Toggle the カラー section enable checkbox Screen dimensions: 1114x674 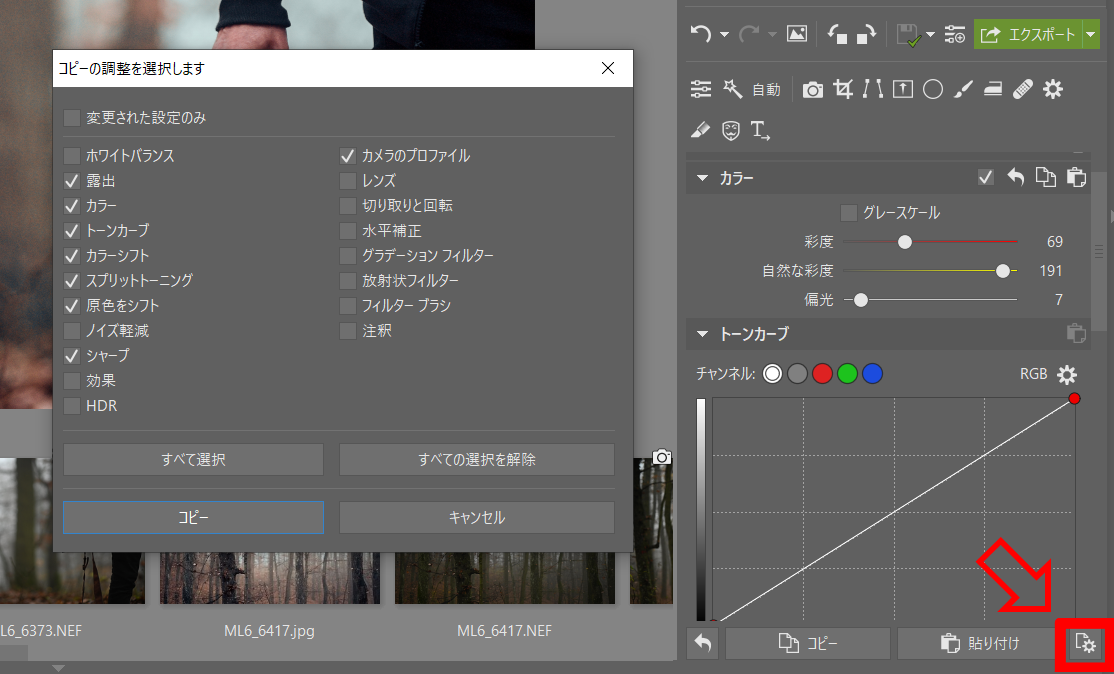tap(985, 178)
